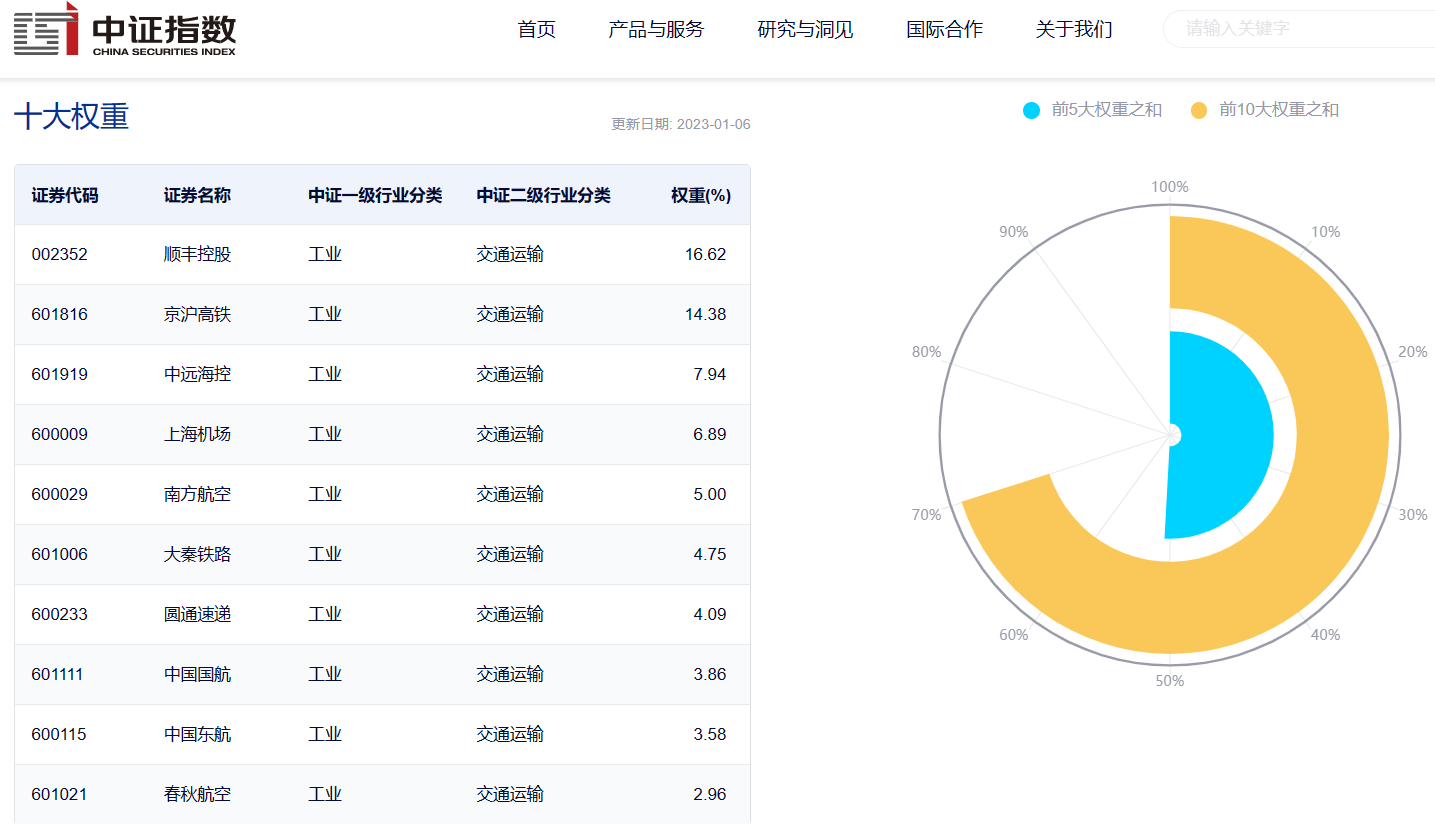Toggle the 前5大权重之和 legend item
This screenshot has width=1435, height=824.
[x=1092, y=110]
